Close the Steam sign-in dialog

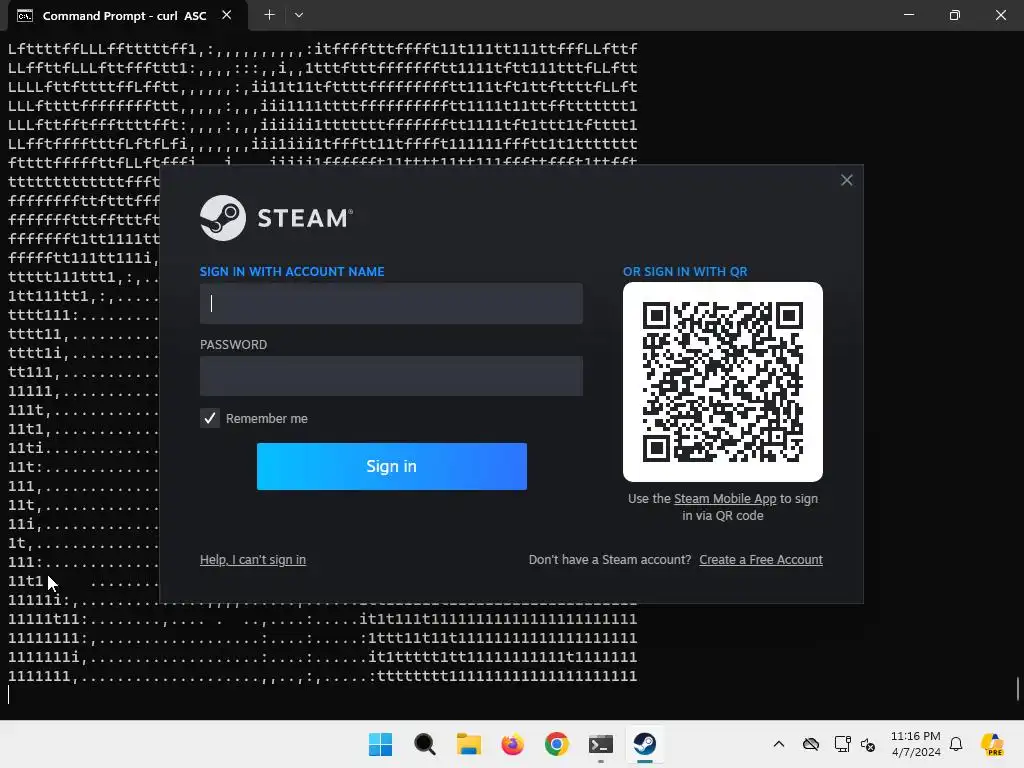pos(846,180)
